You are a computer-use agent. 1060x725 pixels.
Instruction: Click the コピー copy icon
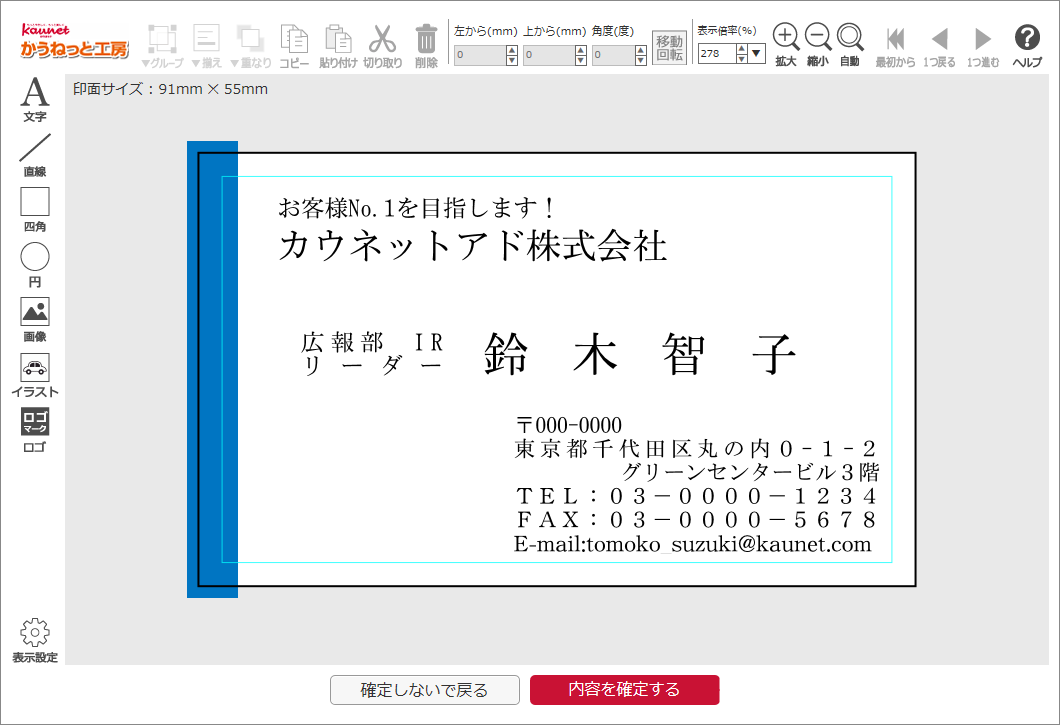tap(294, 46)
